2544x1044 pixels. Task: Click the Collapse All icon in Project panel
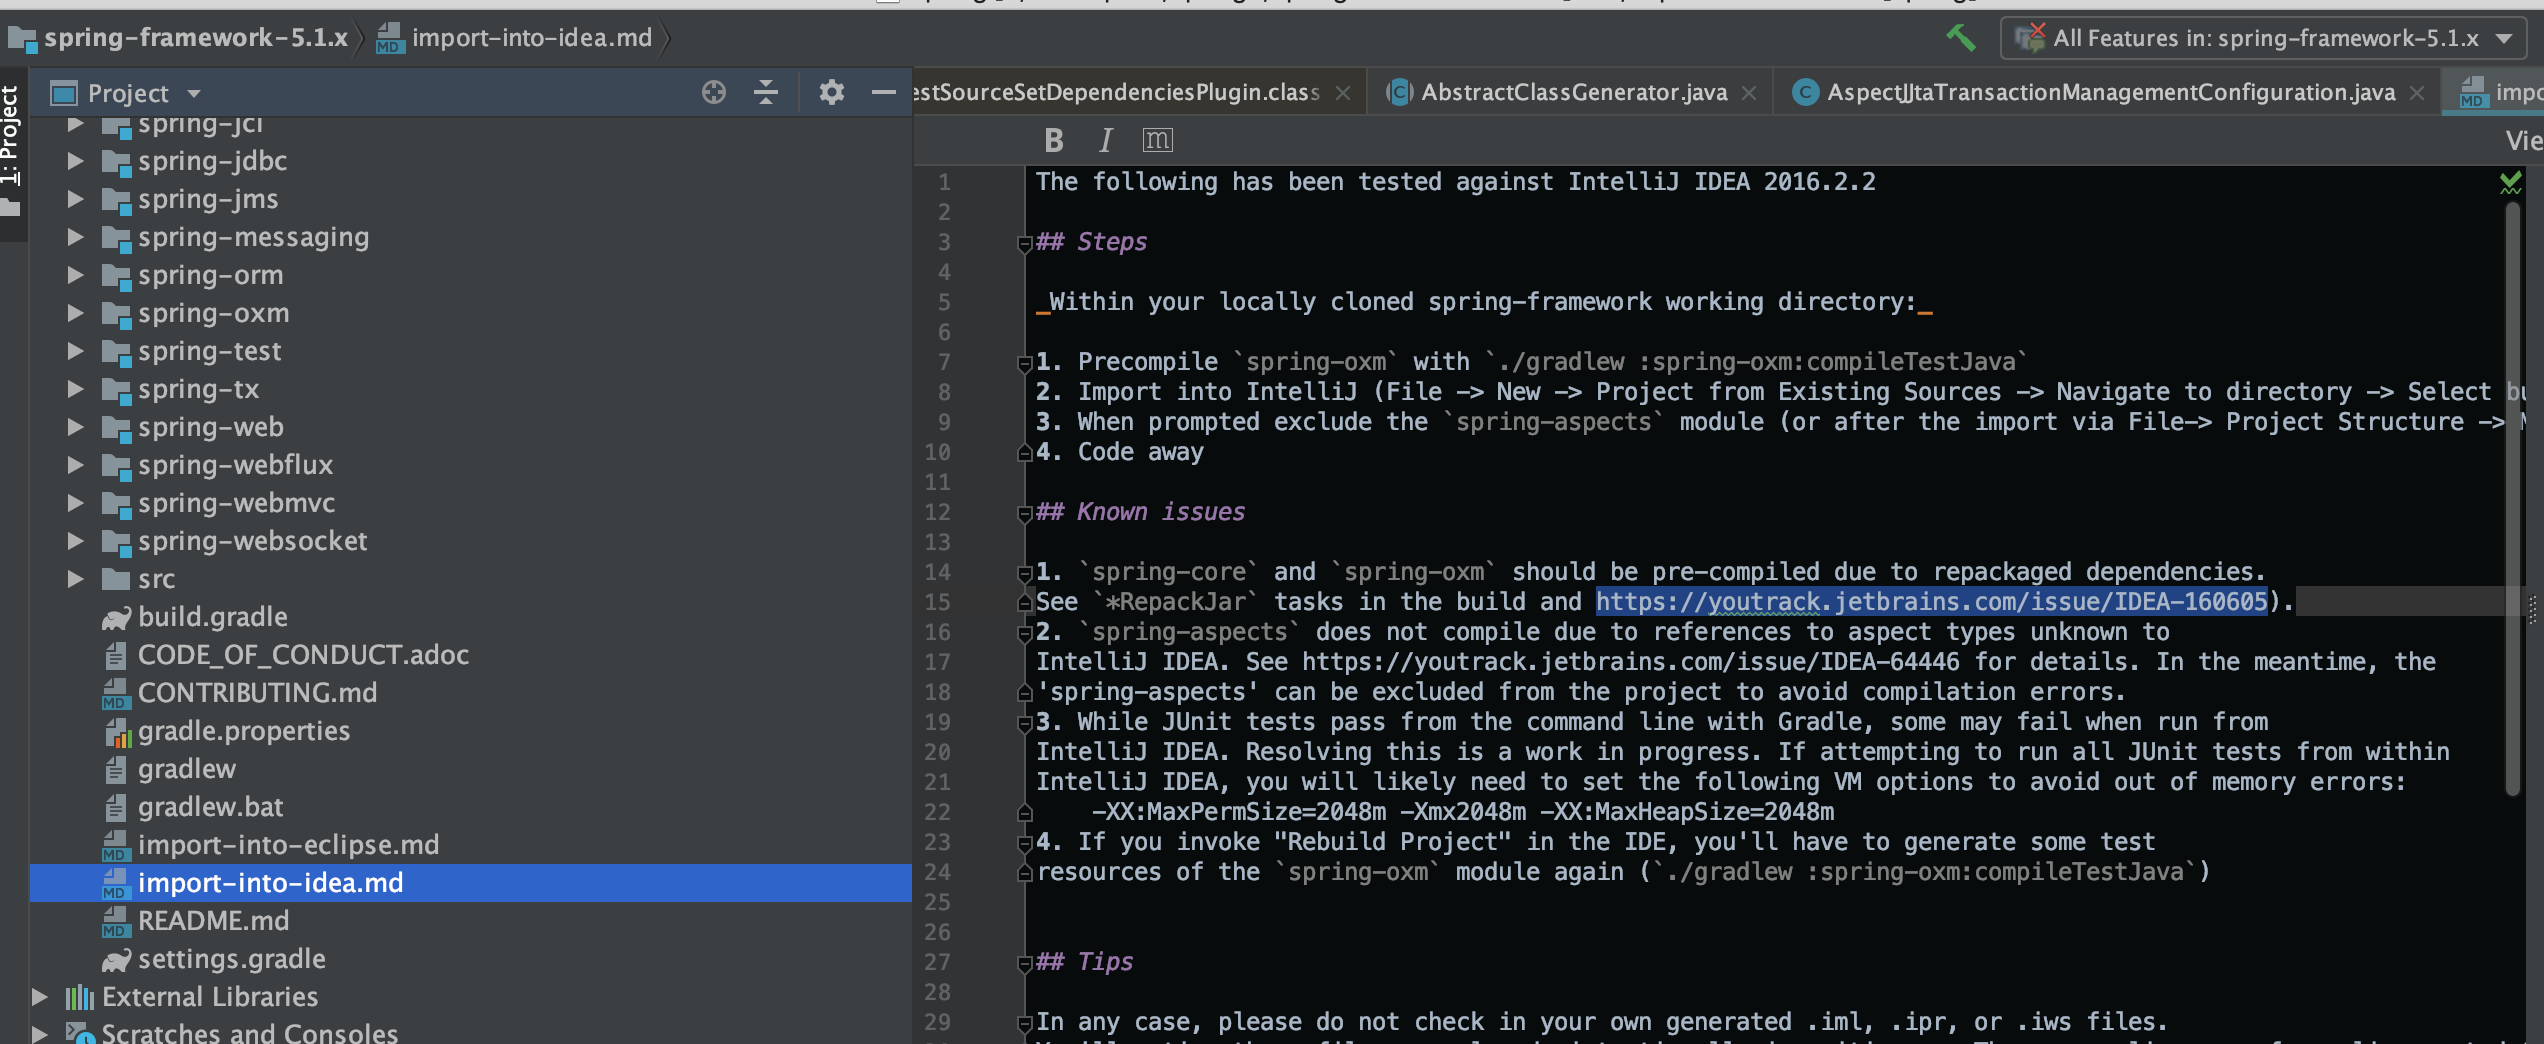click(x=766, y=93)
